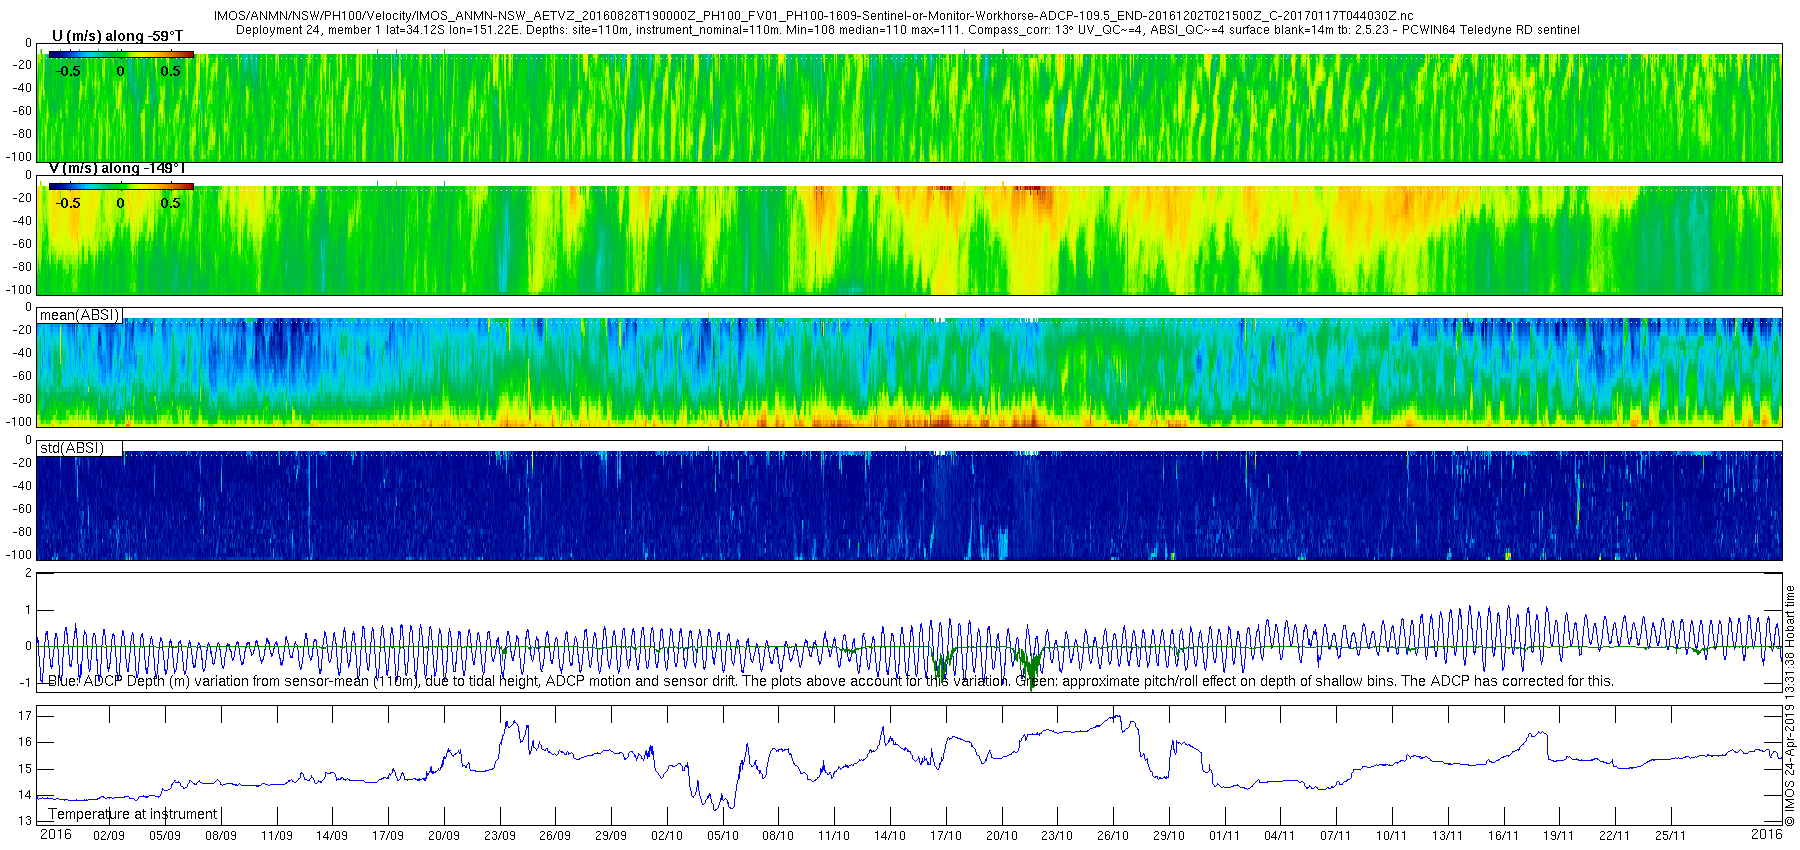The width and height of the screenshot is (1800, 850).
Task: Click the V velocity colorbar
Action: click(121, 186)
